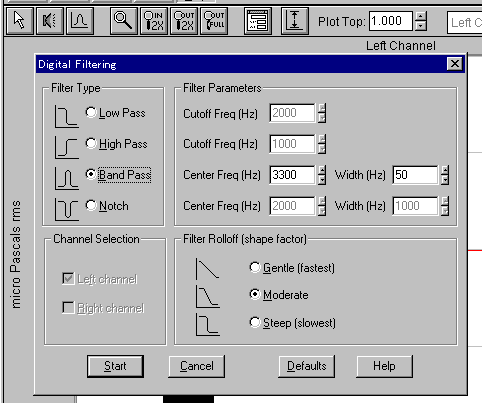Click the Zoom Out Full icon

214,21
